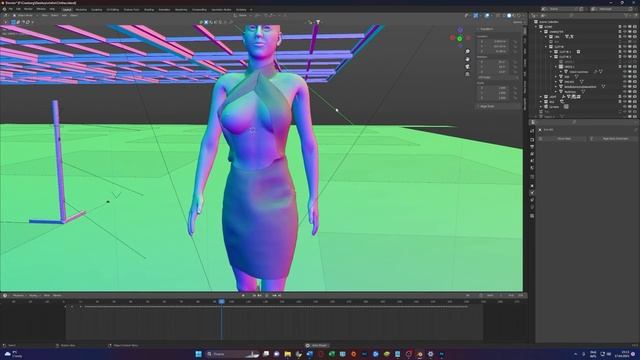Open the File menu
Image resolution: width=640 pixels, height=360 pixels.
[x=11, y=9]
